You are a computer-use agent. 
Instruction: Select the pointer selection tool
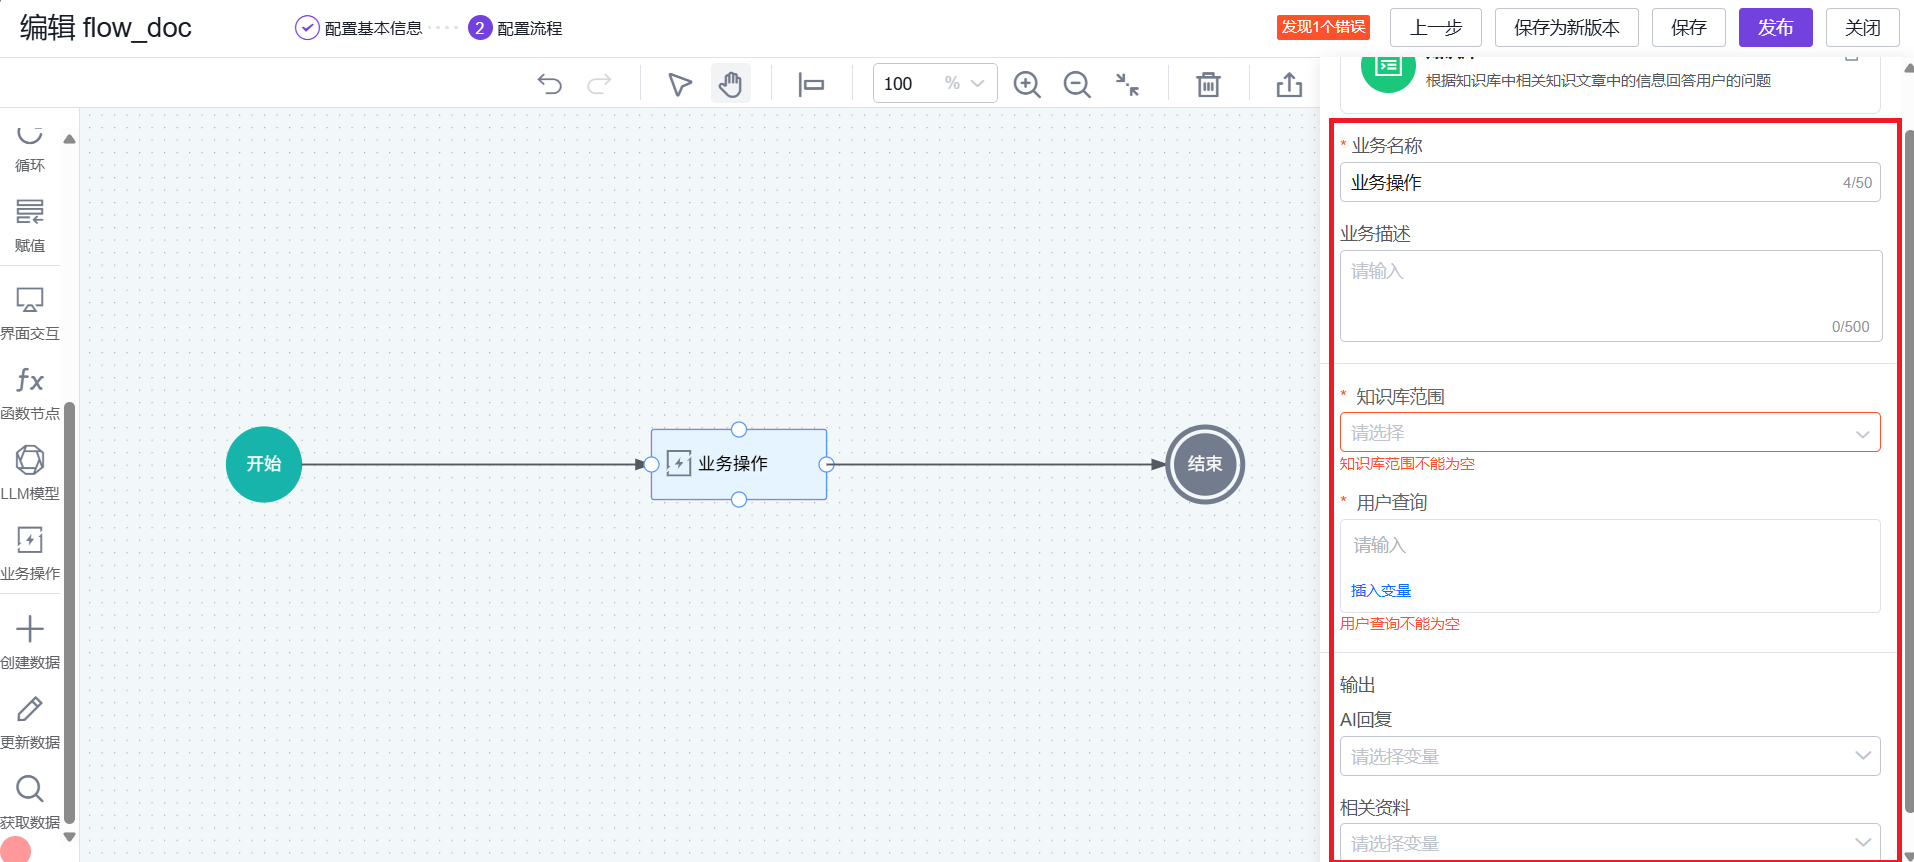680,84
